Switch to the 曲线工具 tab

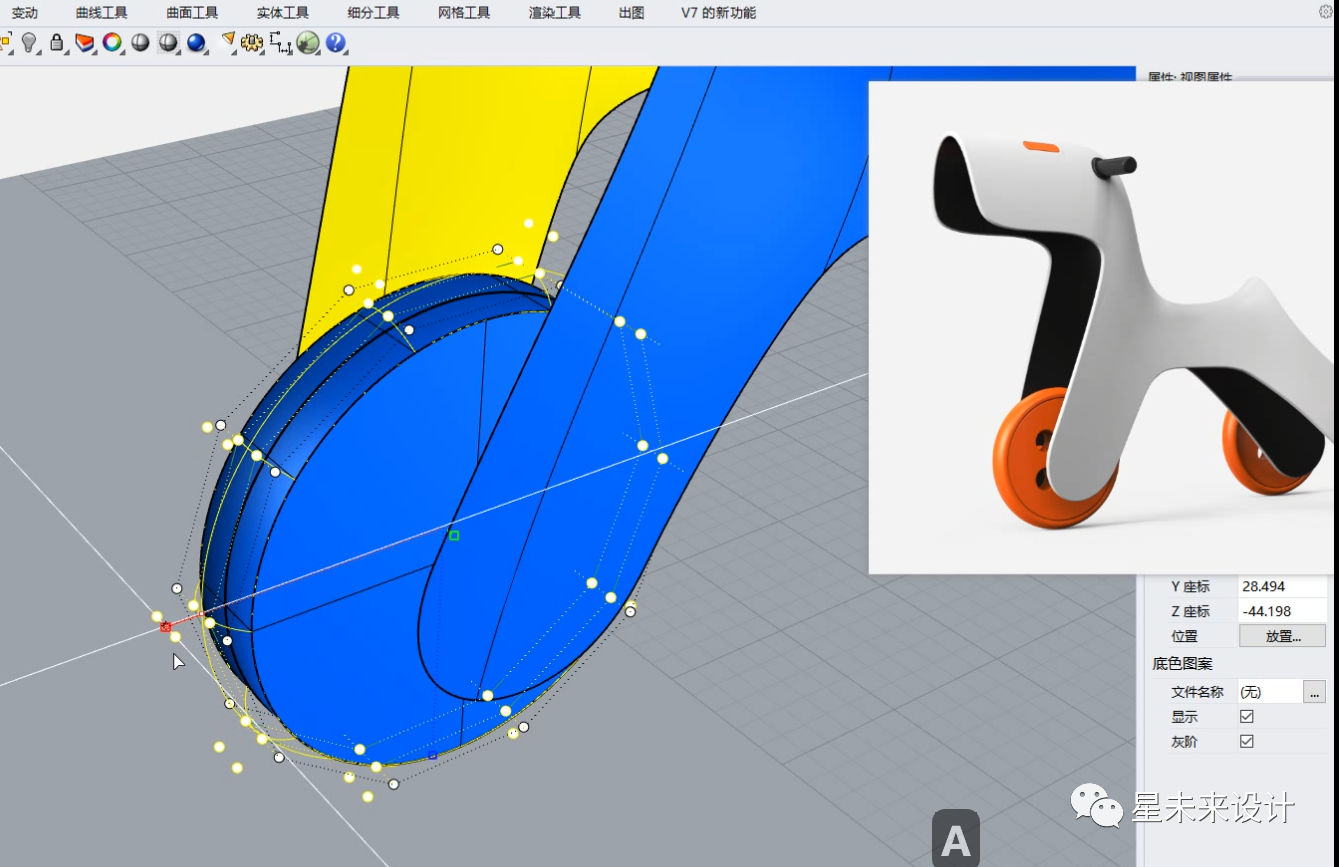[102, 13]
